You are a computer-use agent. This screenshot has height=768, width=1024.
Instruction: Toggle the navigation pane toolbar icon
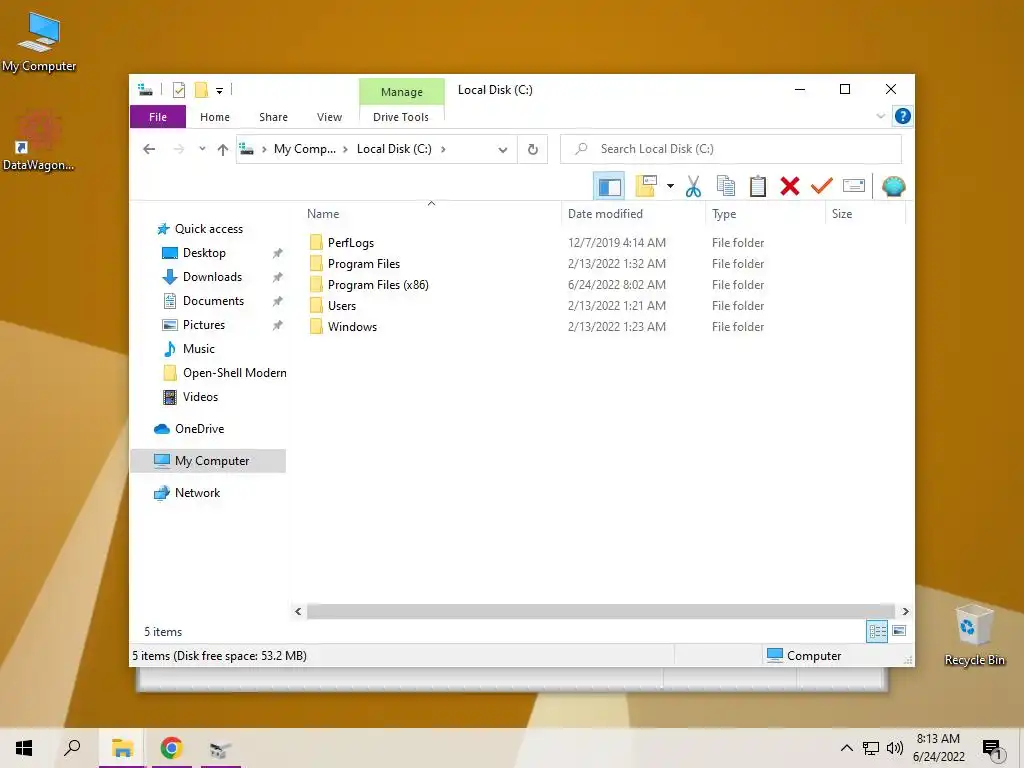click(x=609, y=187)
